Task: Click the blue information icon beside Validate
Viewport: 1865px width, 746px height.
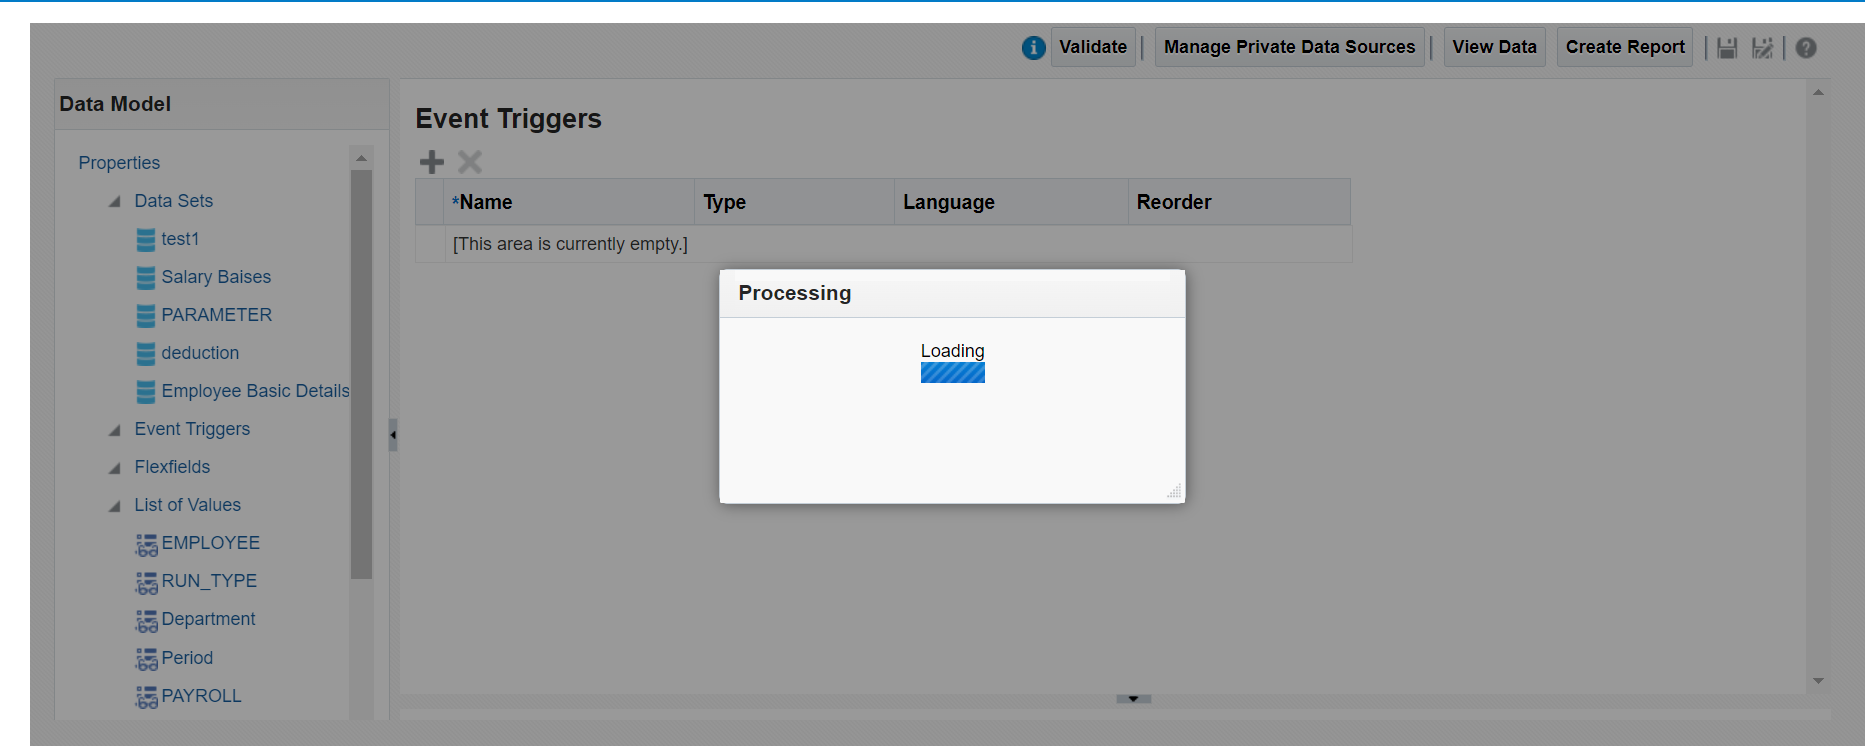Action: (1033, 47)
